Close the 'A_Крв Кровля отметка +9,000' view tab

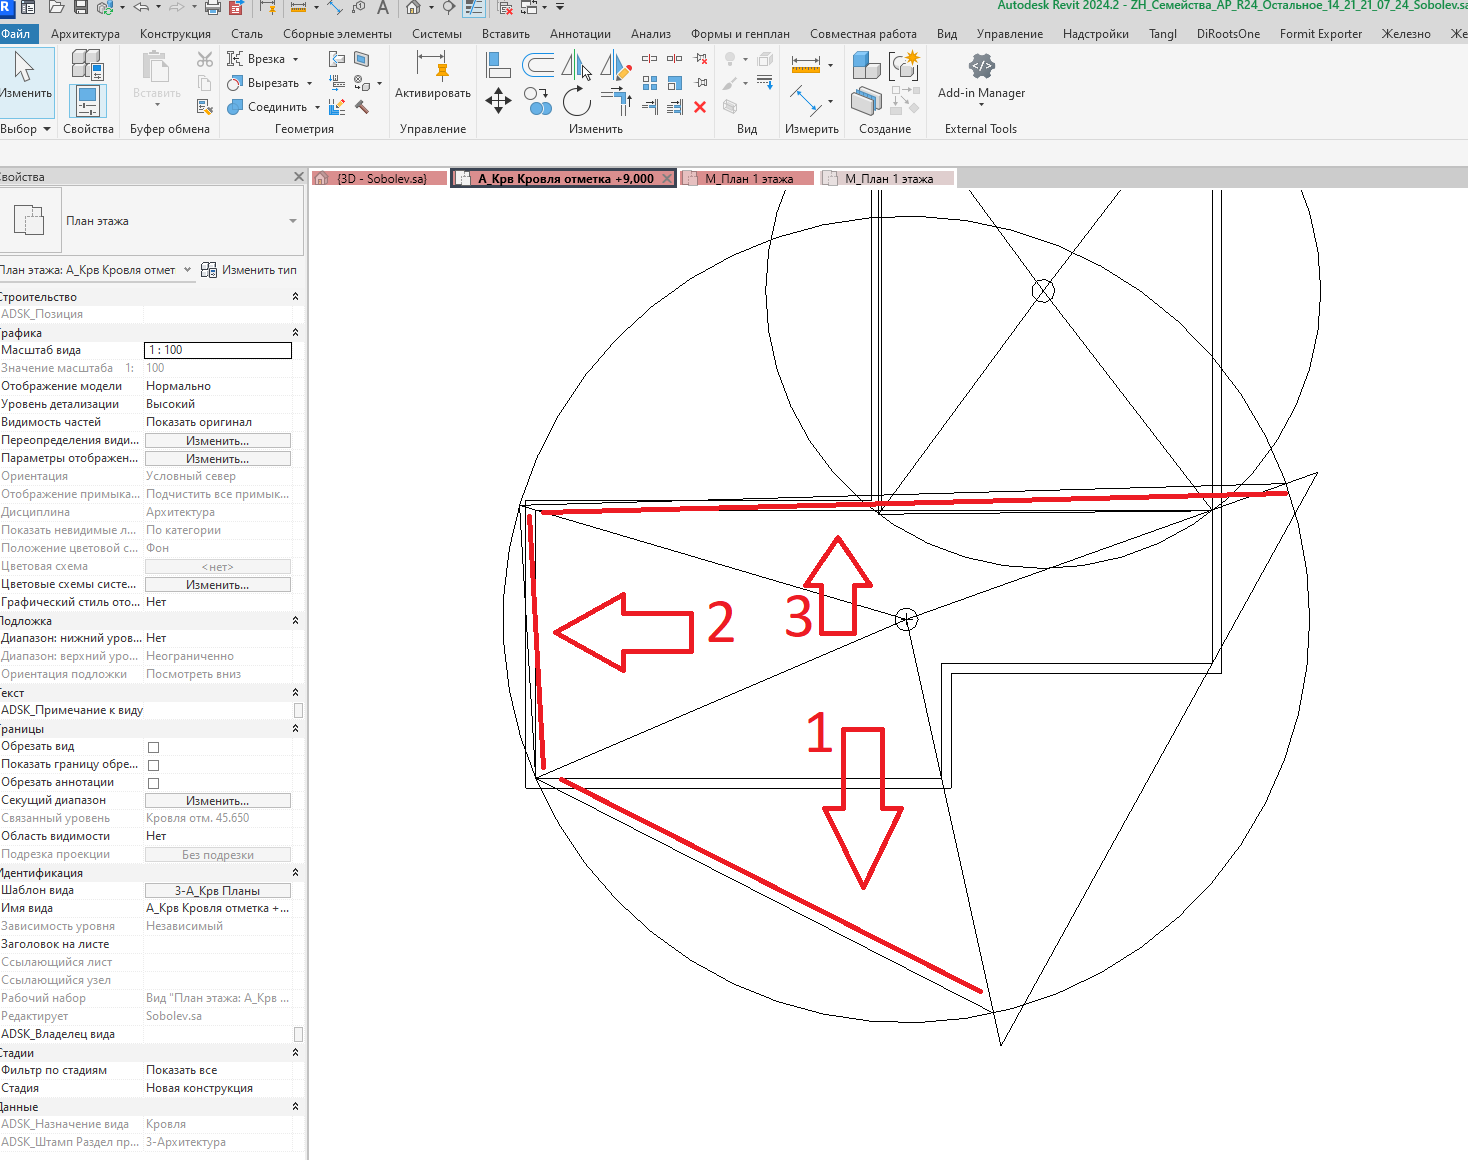click(667, 179)
